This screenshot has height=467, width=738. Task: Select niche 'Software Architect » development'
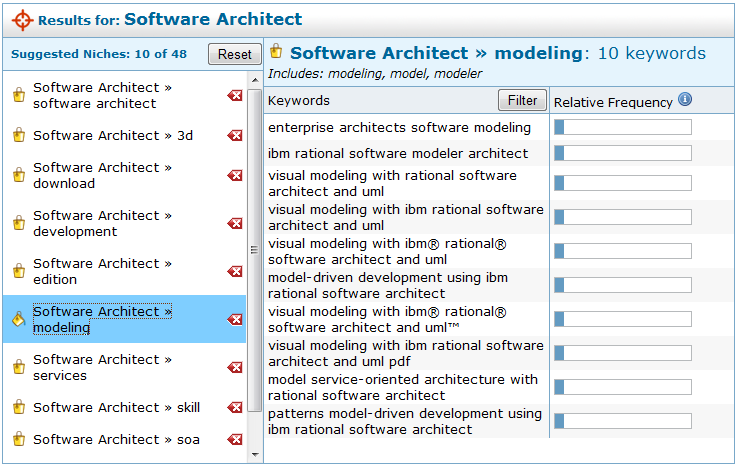pos(102,223)
